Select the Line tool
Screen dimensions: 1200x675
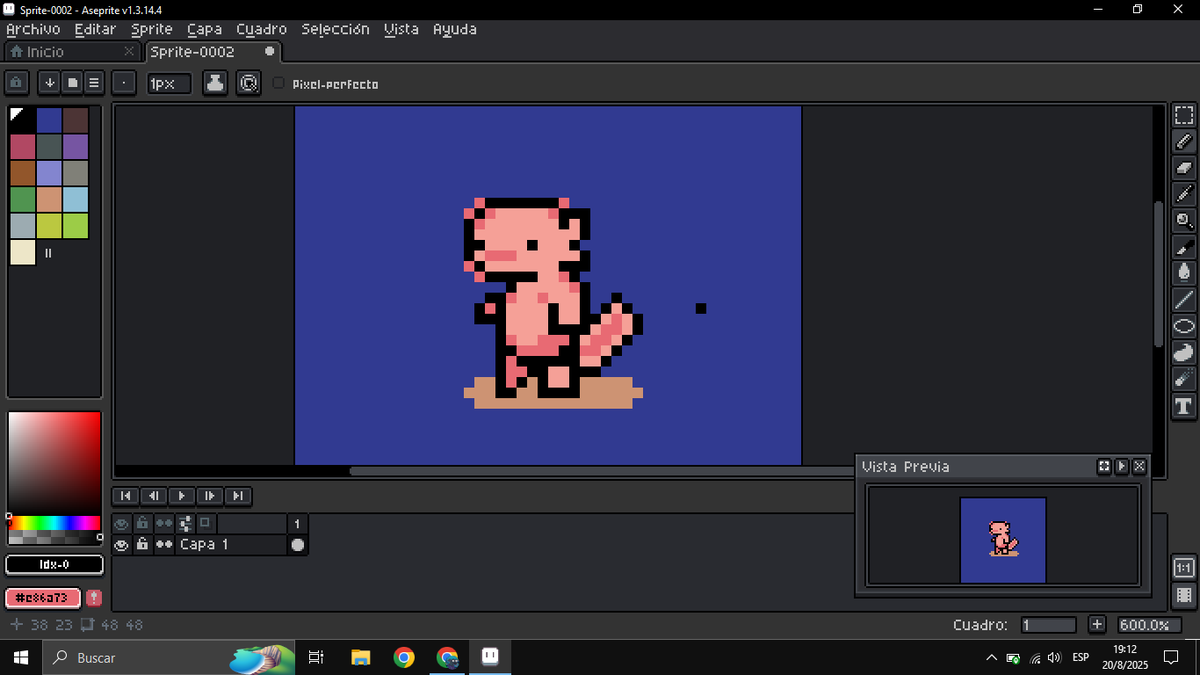(x=1184, y=299)
